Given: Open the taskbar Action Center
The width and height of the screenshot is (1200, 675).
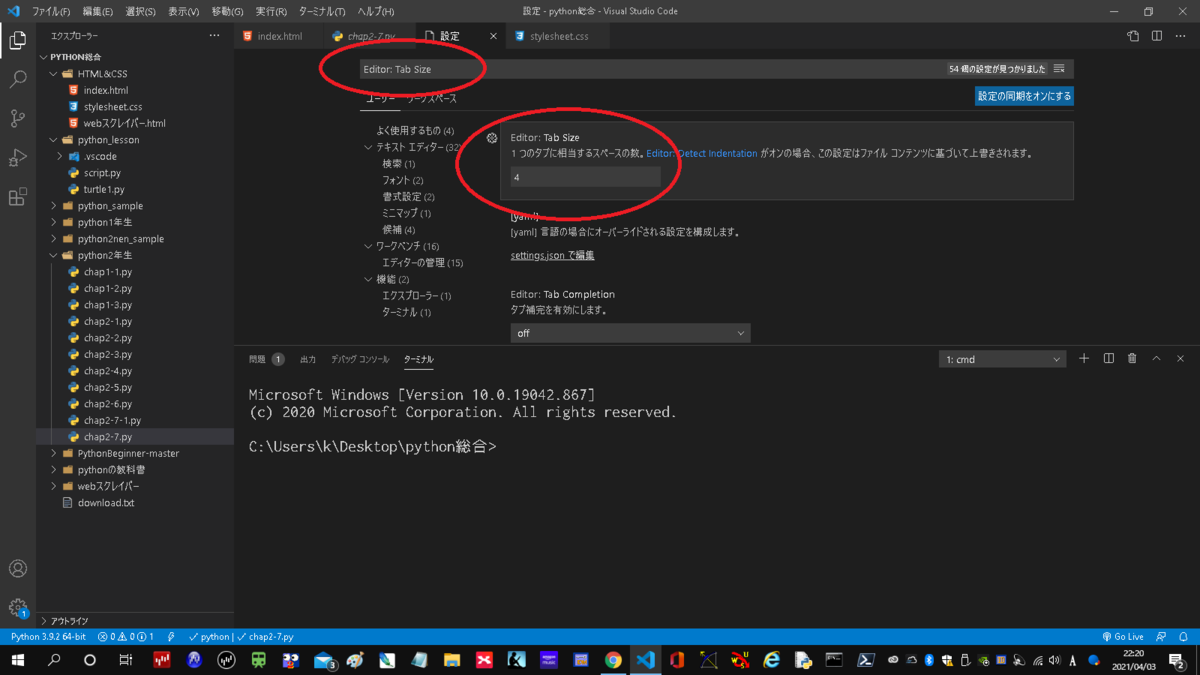Looking at the screenshot, I should click(x=1178, y=660).
